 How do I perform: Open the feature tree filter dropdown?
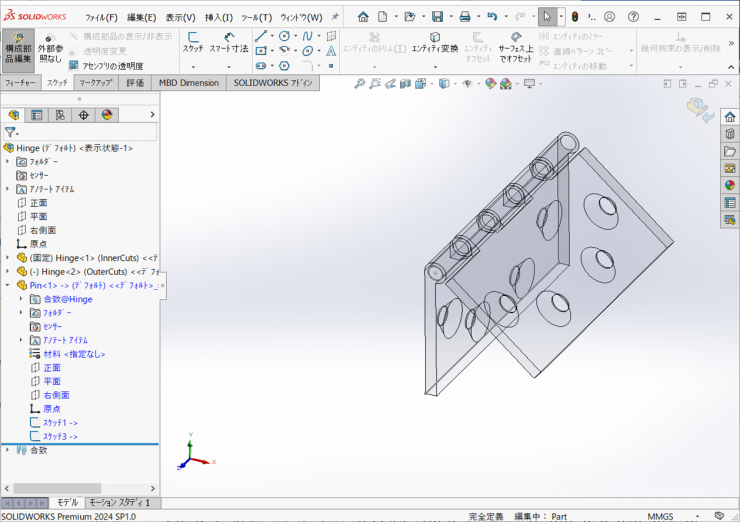pos(11,132)
